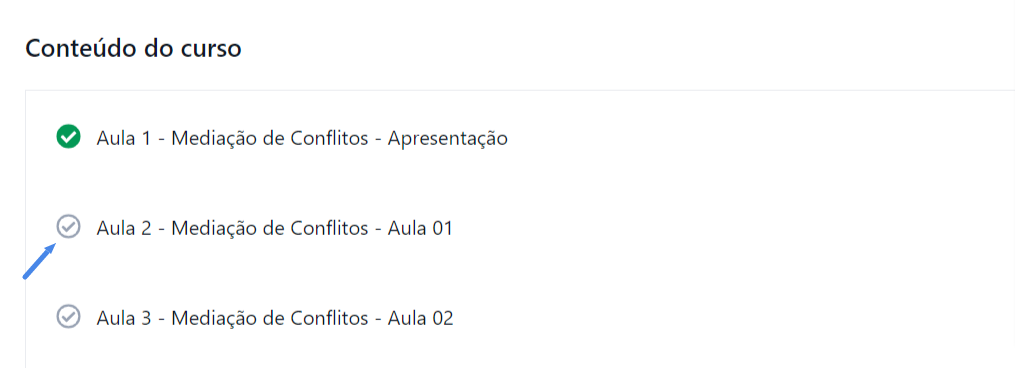Image resolution: width=1015 pixels, height=368 pixels.
Task: Open Aula 1 - Mediação de Conflitos - Apresentação
Action: [x=302, y=138]
